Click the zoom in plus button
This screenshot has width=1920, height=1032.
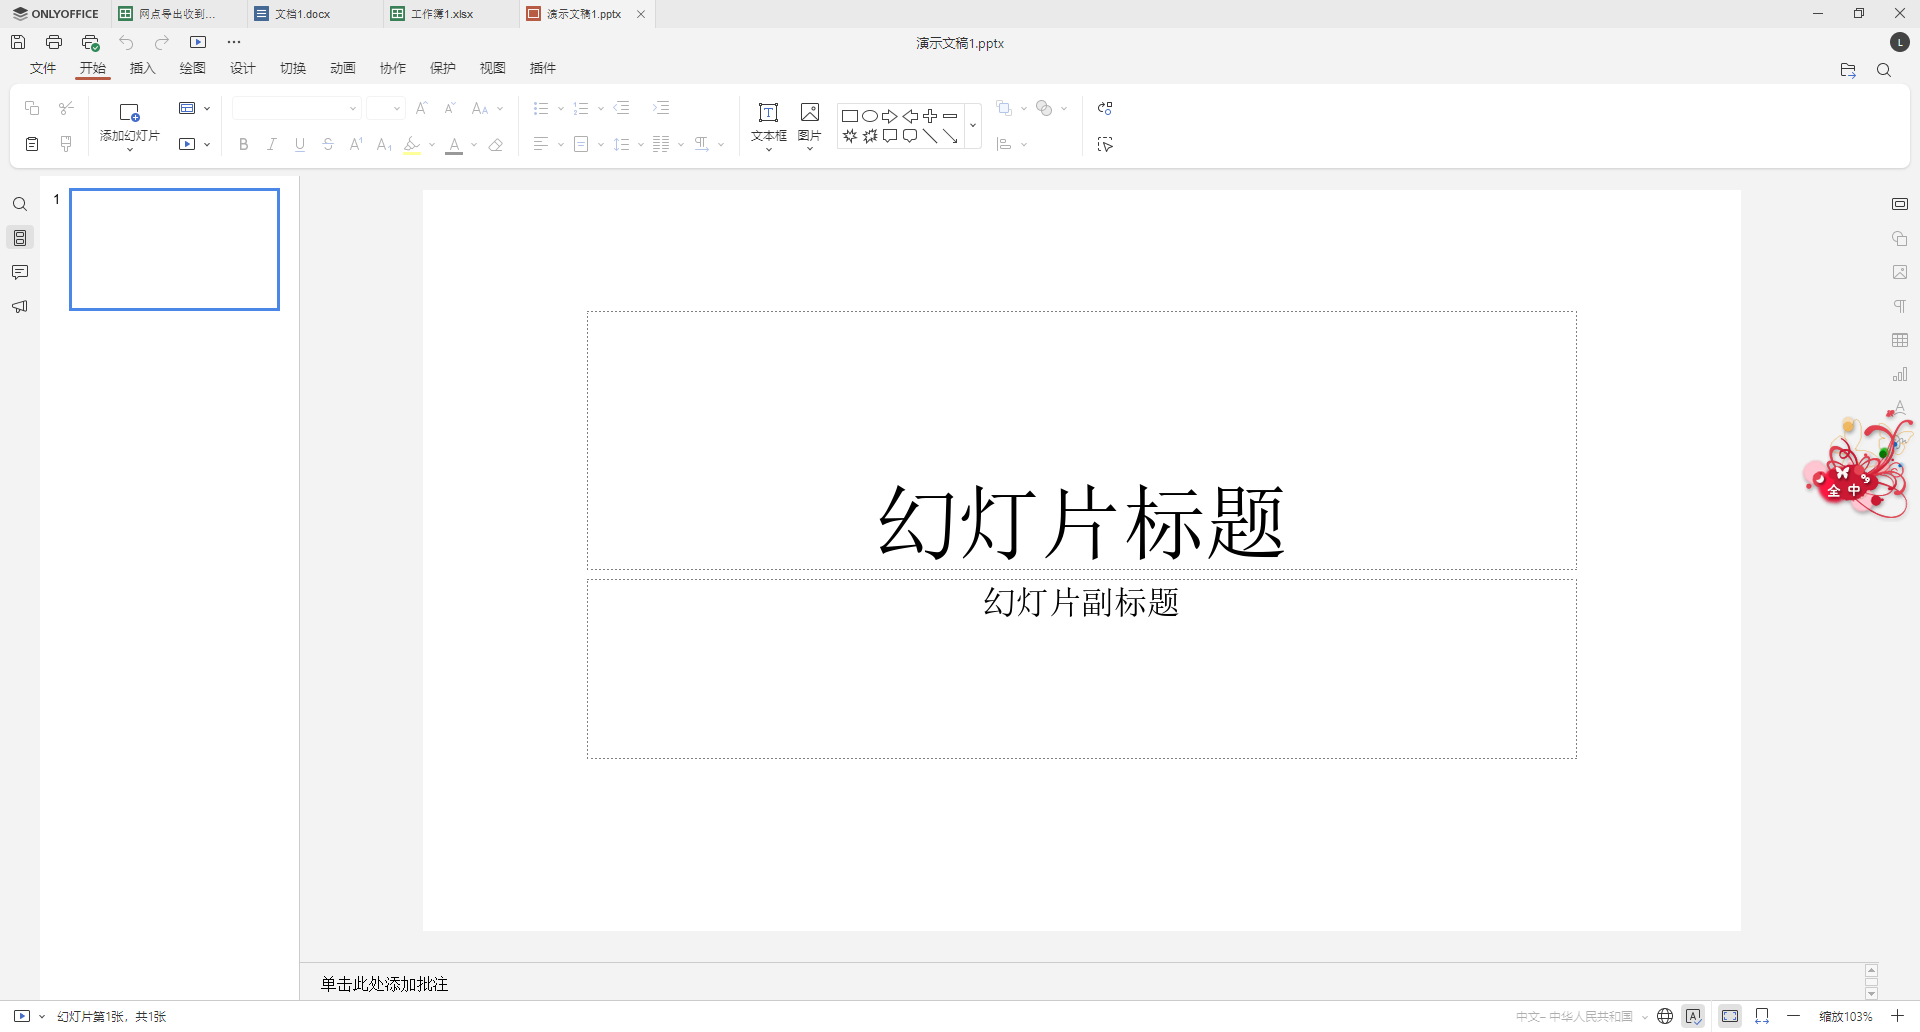click(x=1897, y=1016)
